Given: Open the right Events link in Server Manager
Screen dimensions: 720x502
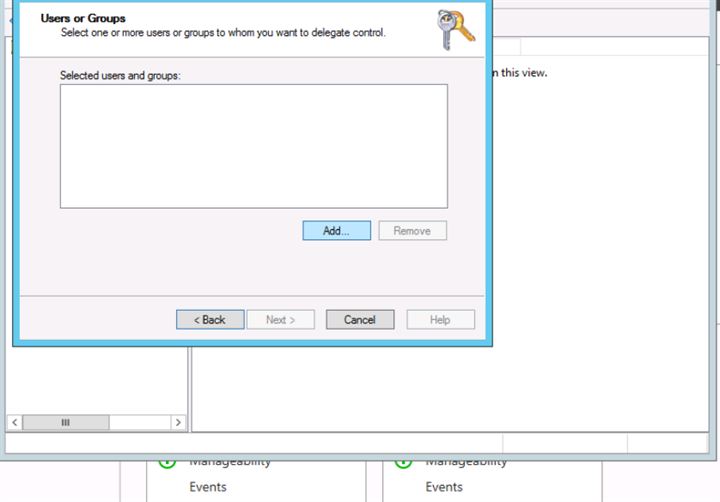Looking at the screenshot, I should coord(444,487).
